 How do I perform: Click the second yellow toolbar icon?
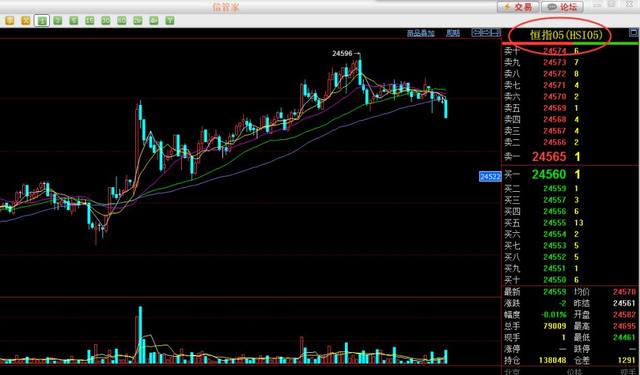coord(25,20)
